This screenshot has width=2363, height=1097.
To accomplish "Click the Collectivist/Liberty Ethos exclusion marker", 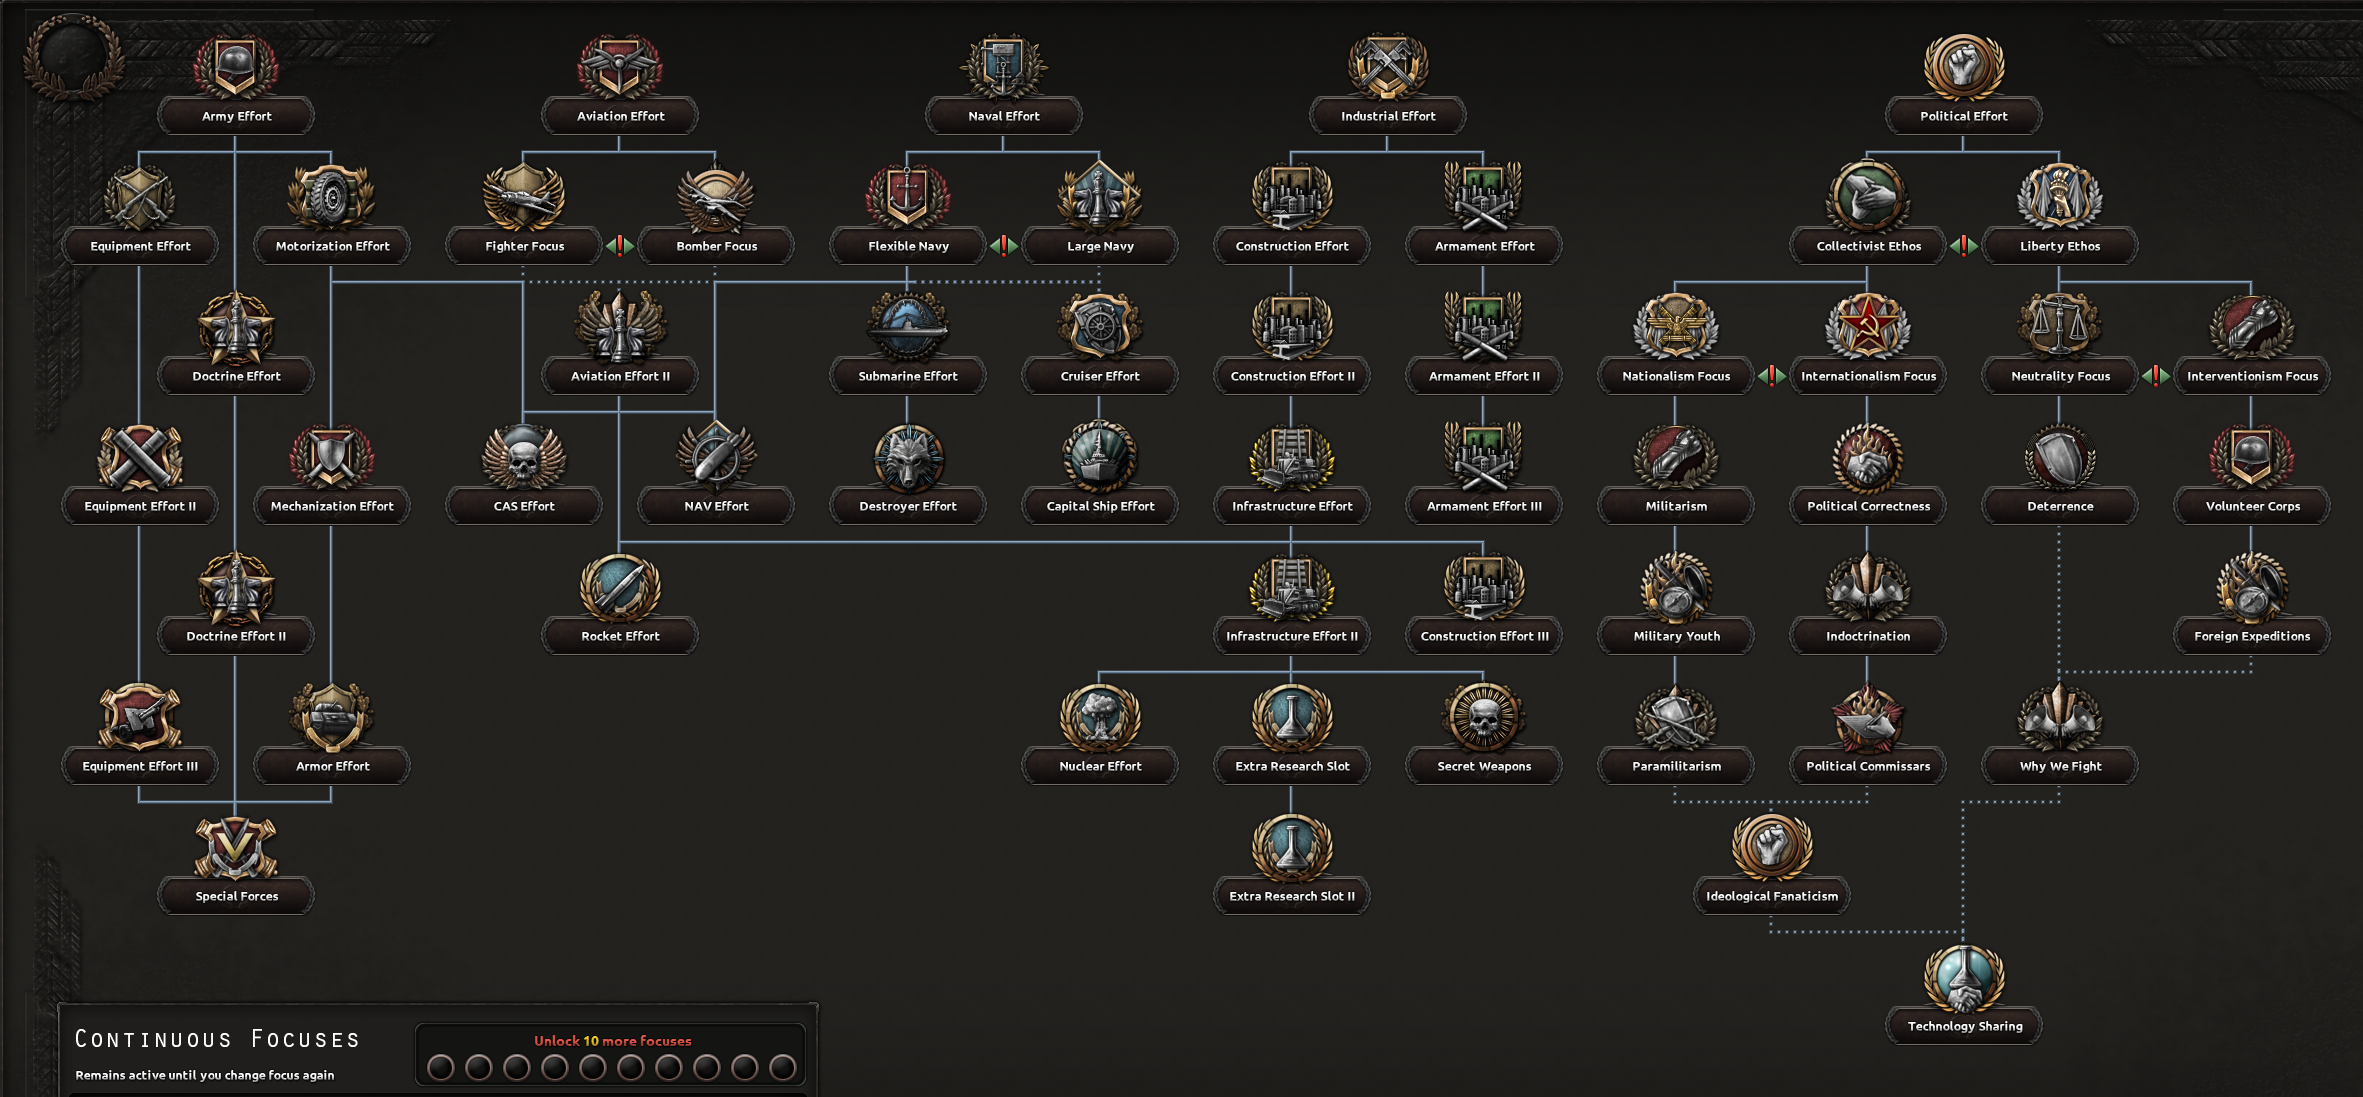I will (x=1964, y=245).
